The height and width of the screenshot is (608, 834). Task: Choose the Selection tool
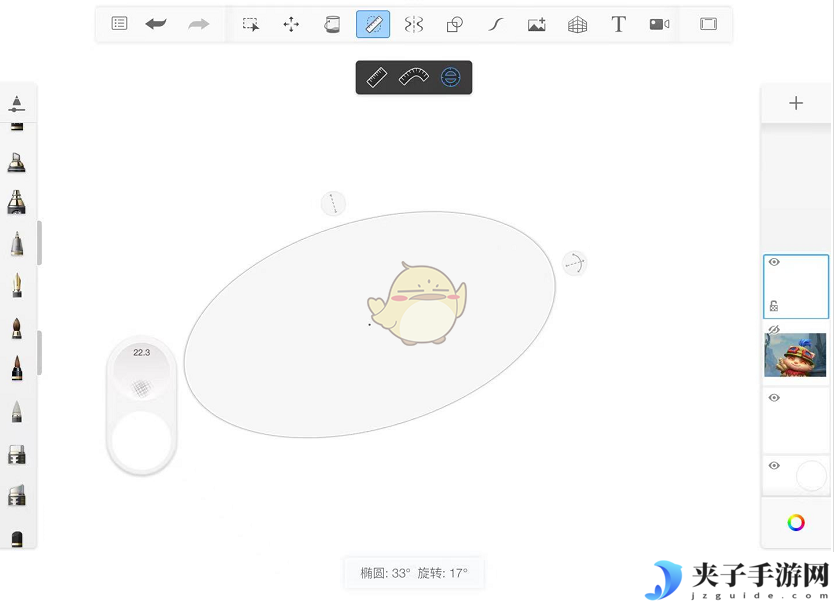tap(251, 24)
